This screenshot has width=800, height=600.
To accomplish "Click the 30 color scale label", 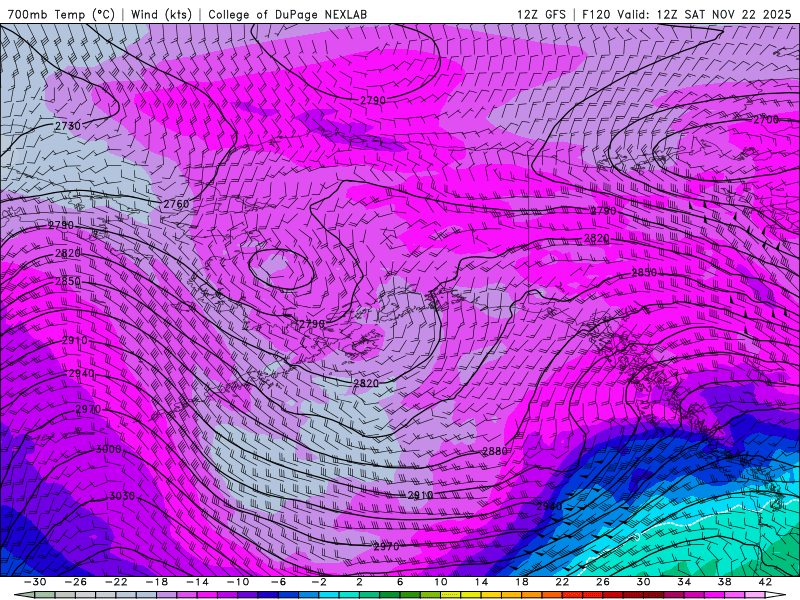I will point(643,582).
